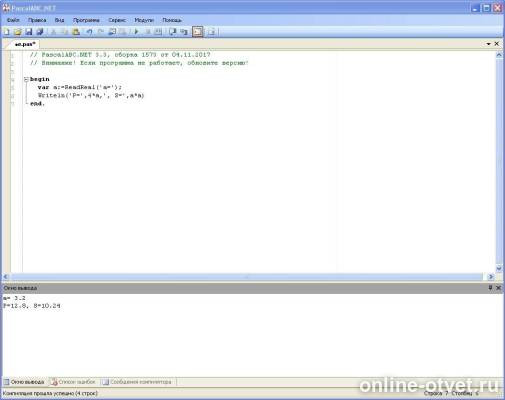
Task: Click the Save All icon
Action: pos(40,32)
